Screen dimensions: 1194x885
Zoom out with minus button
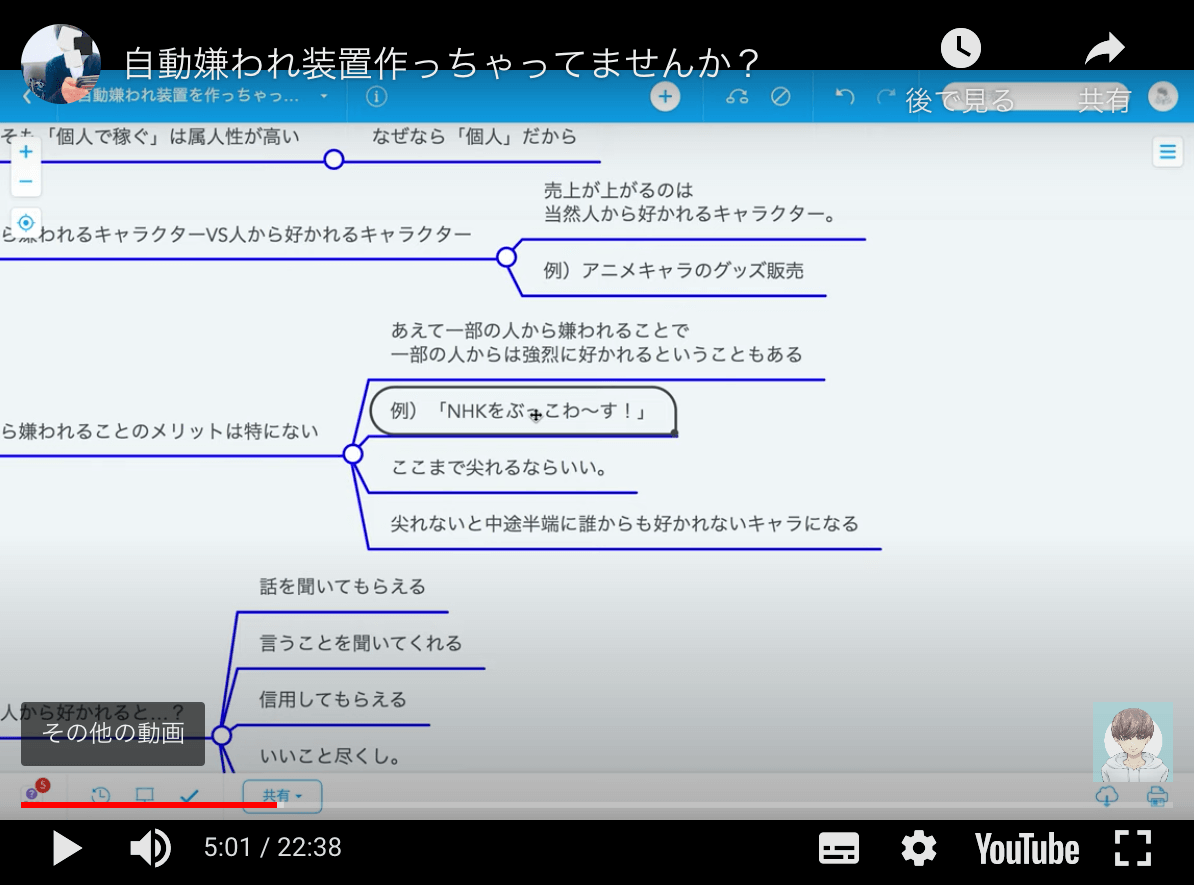tap(26, 181)
